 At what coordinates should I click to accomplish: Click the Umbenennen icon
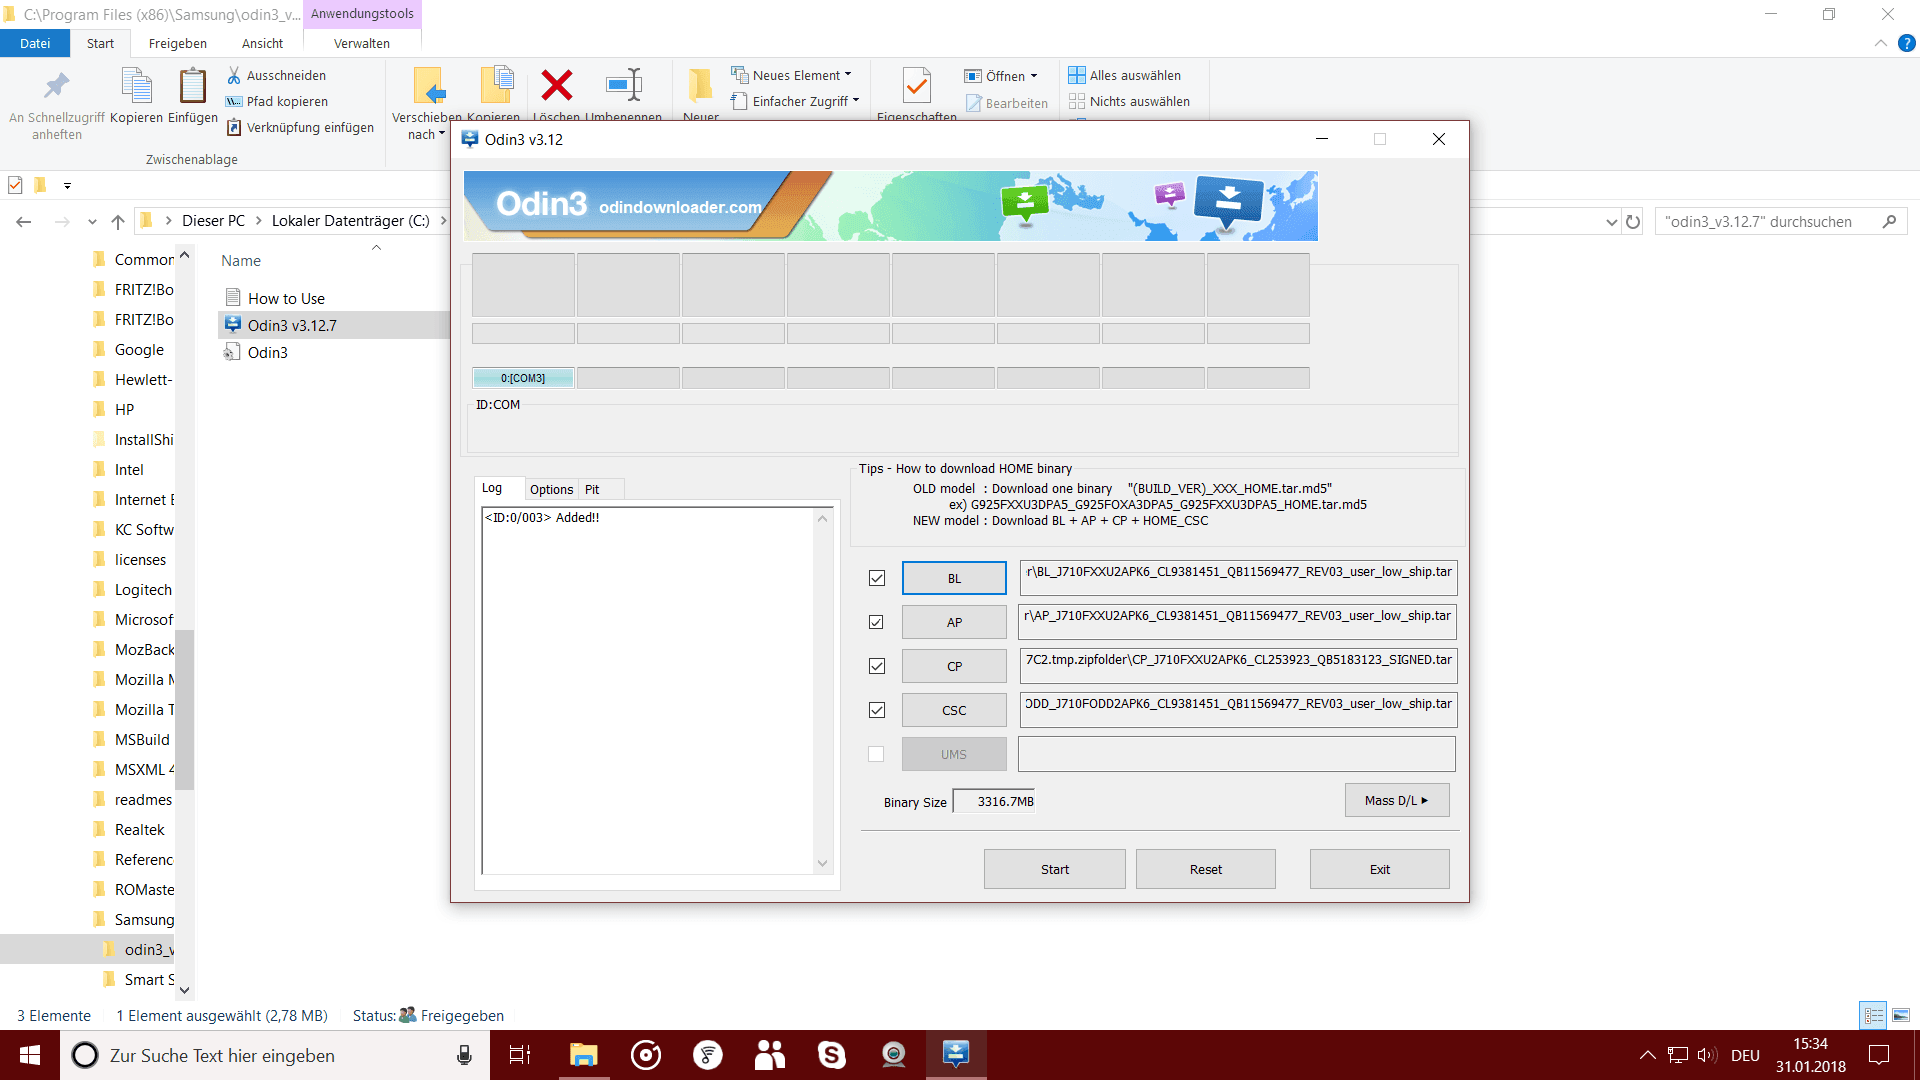pyautogui.click(x=624, y=85)
